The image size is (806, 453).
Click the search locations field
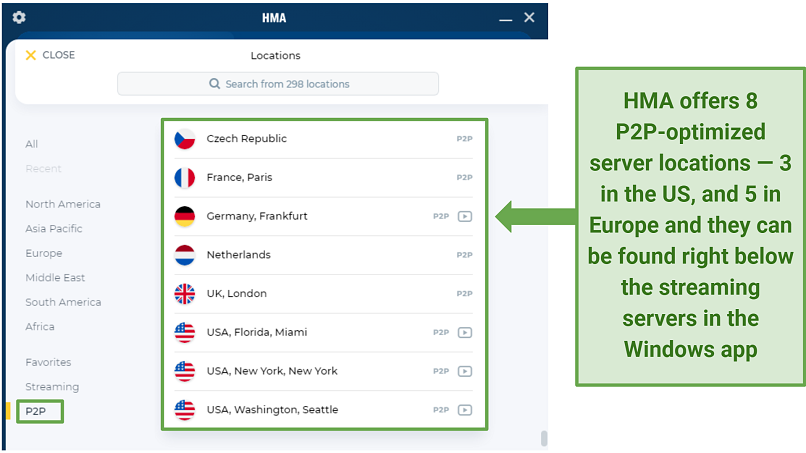(x=278, y=84)
